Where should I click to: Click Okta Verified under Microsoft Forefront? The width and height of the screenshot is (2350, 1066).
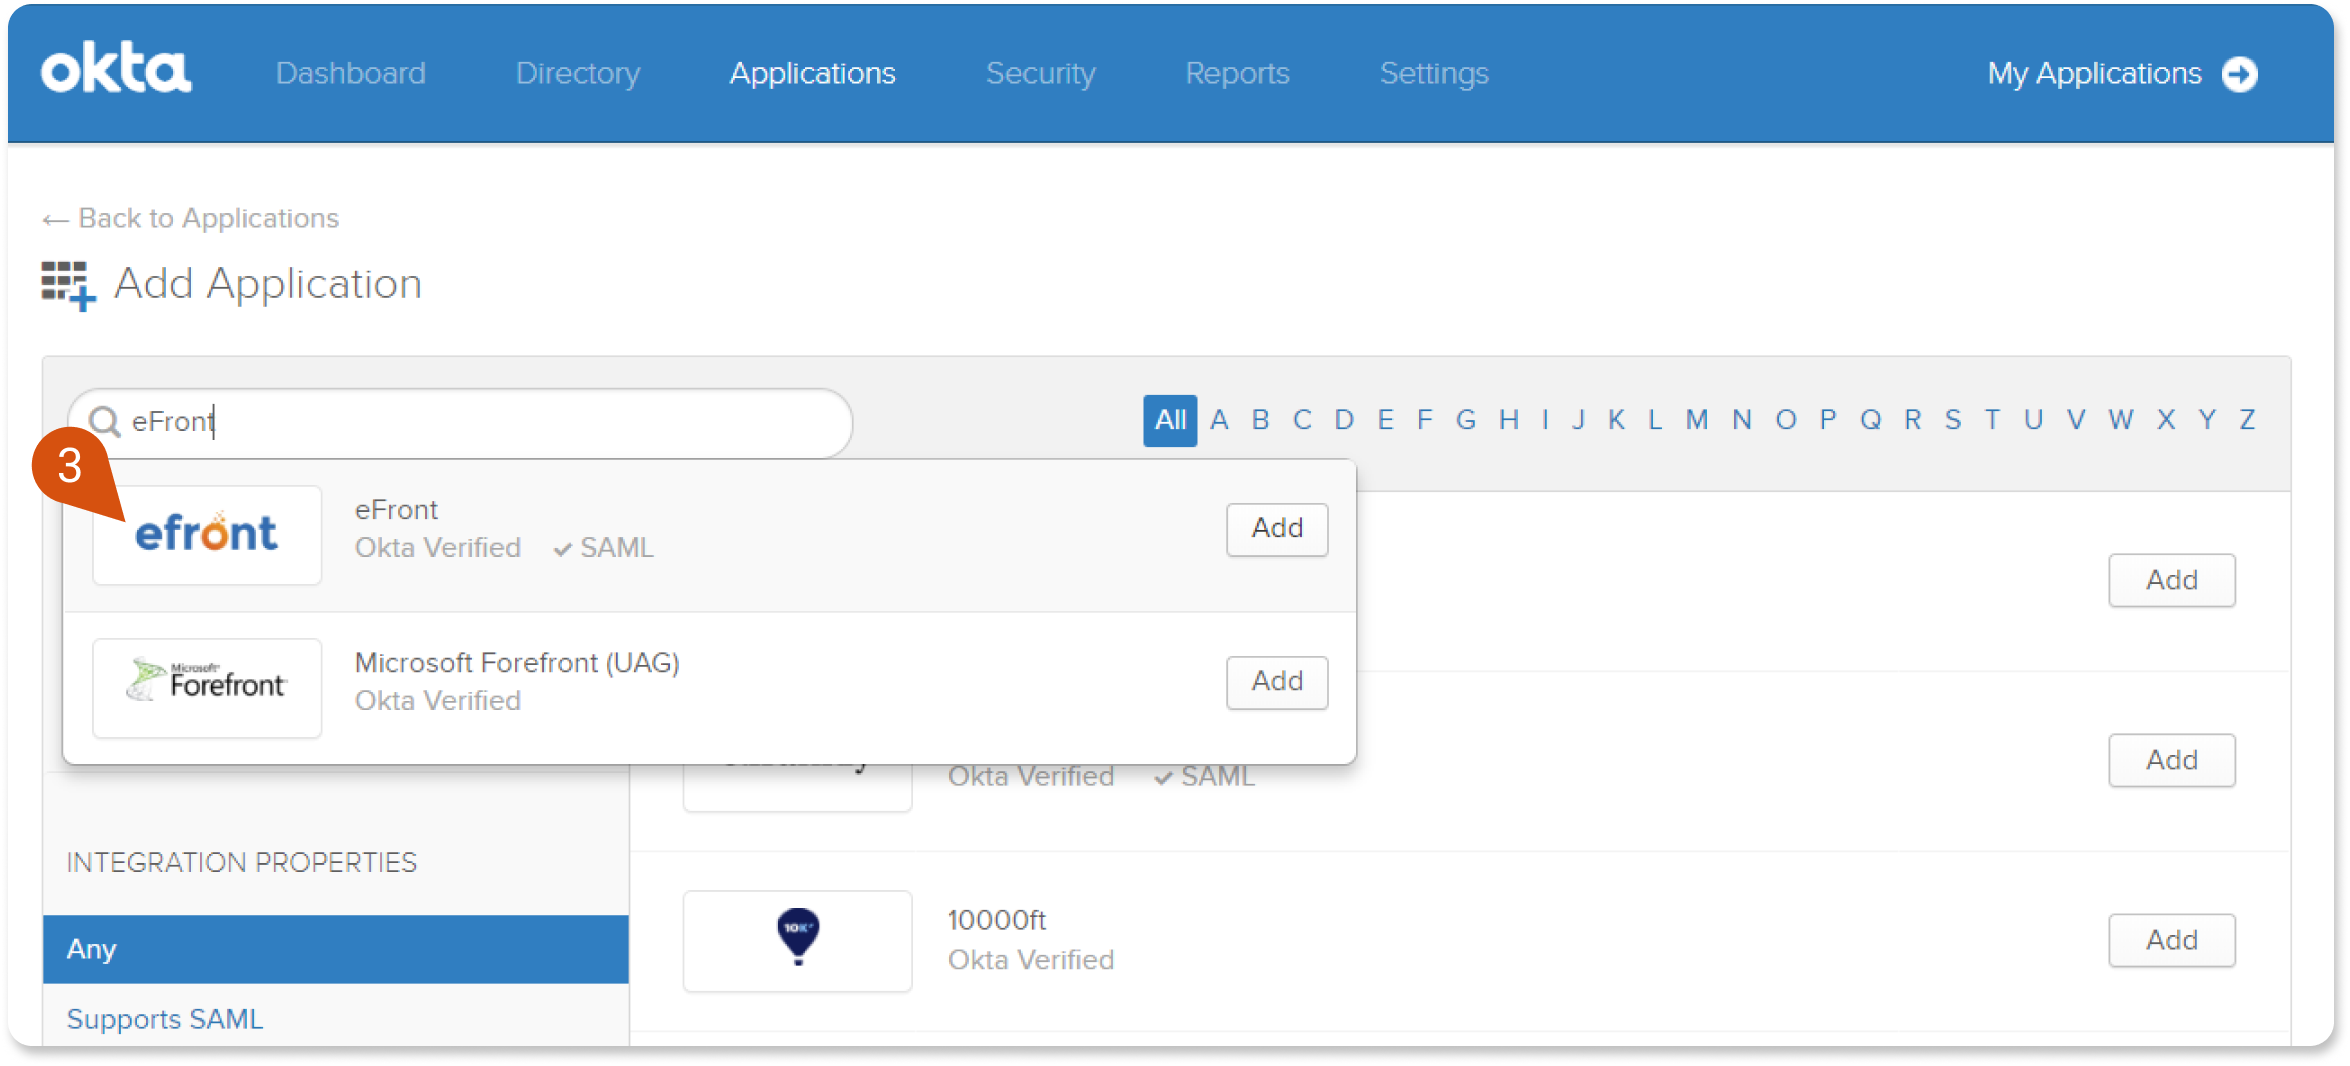point(438,701)
